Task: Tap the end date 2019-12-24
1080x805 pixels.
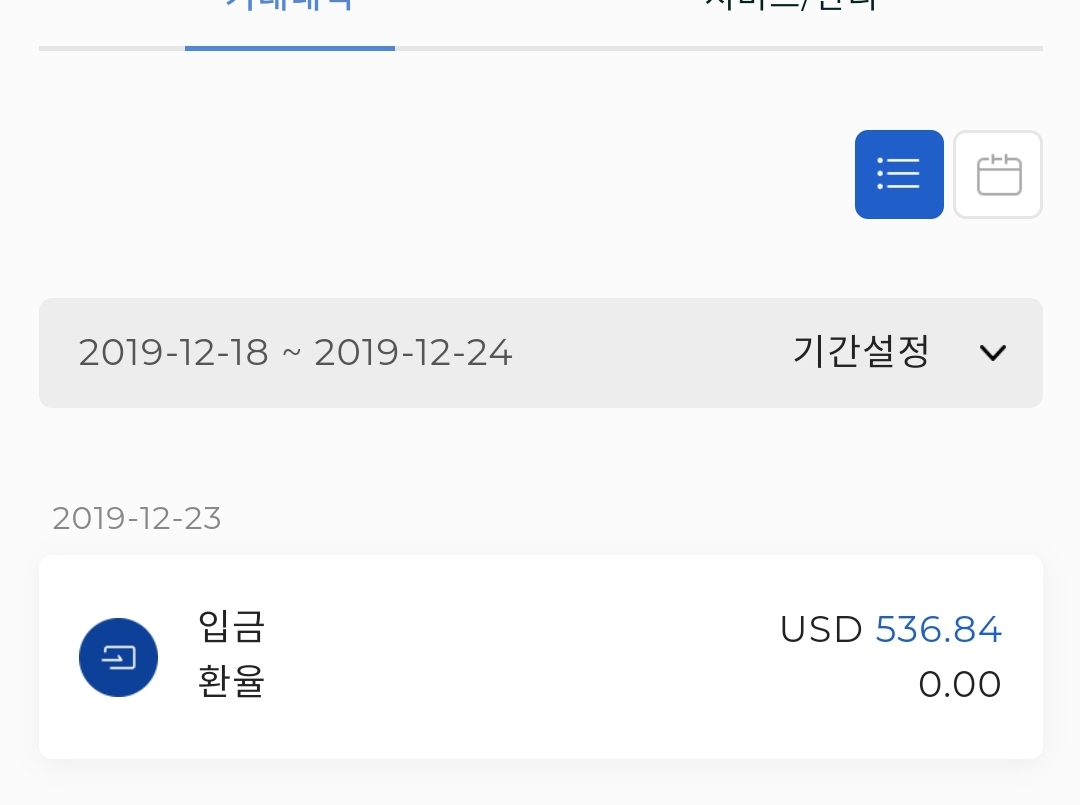Action: [x=413, y=353]
